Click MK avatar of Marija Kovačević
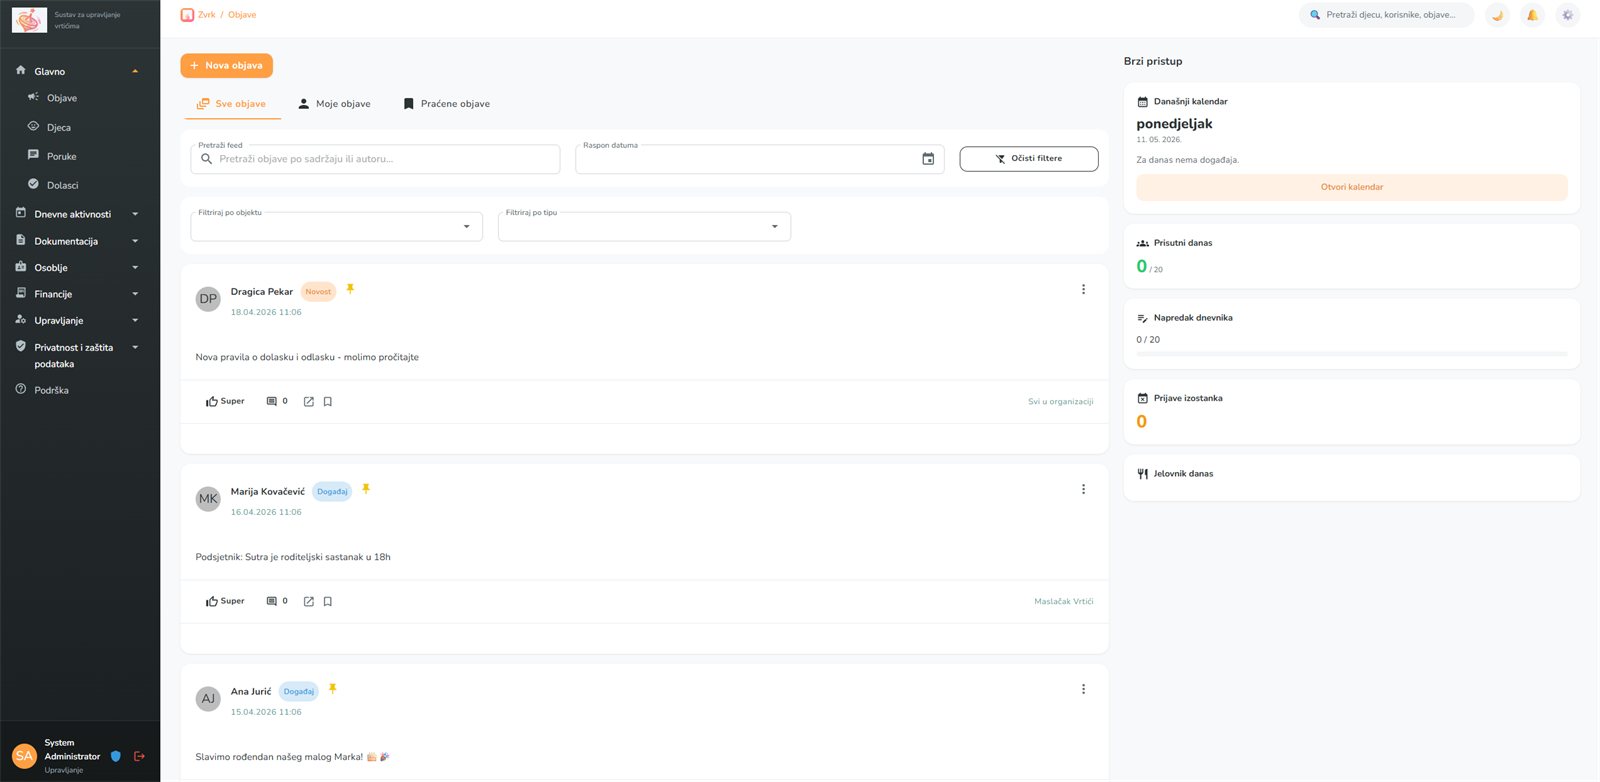Image resolution: width=1600 pixels, height=782 pixels. tap(208, 499)
